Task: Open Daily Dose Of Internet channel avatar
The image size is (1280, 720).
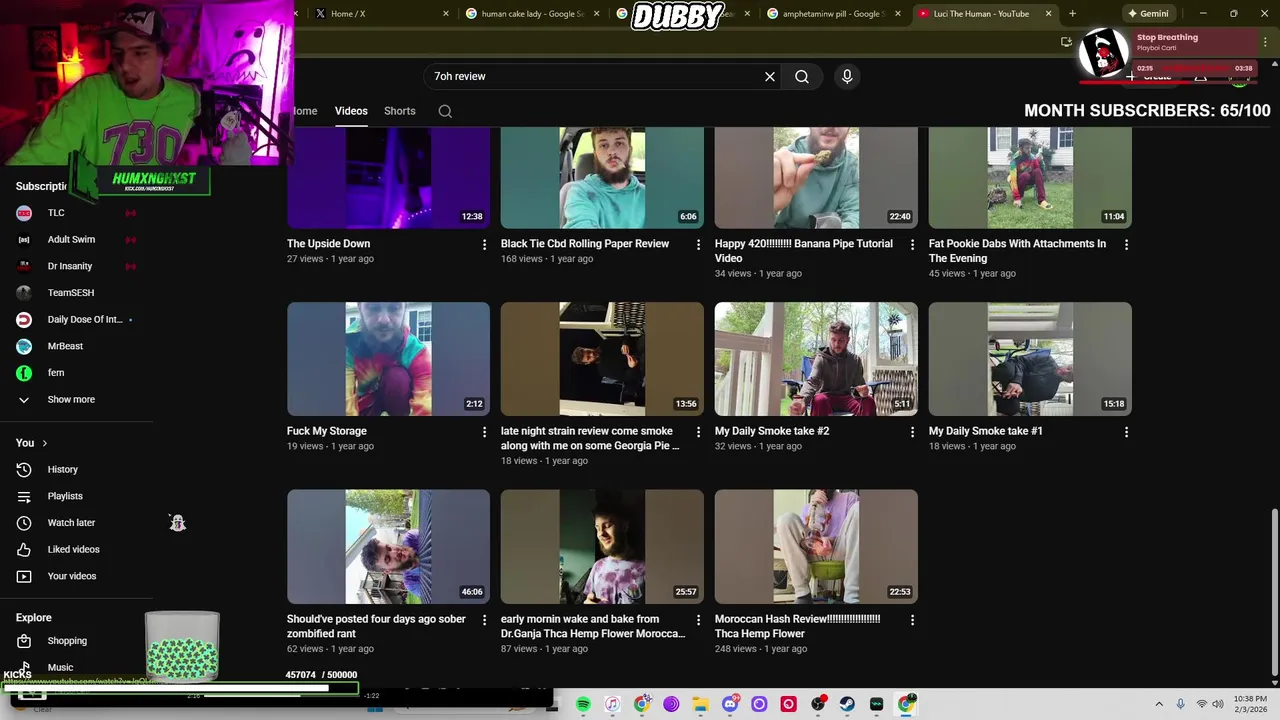Action: (x=24, y=320)
